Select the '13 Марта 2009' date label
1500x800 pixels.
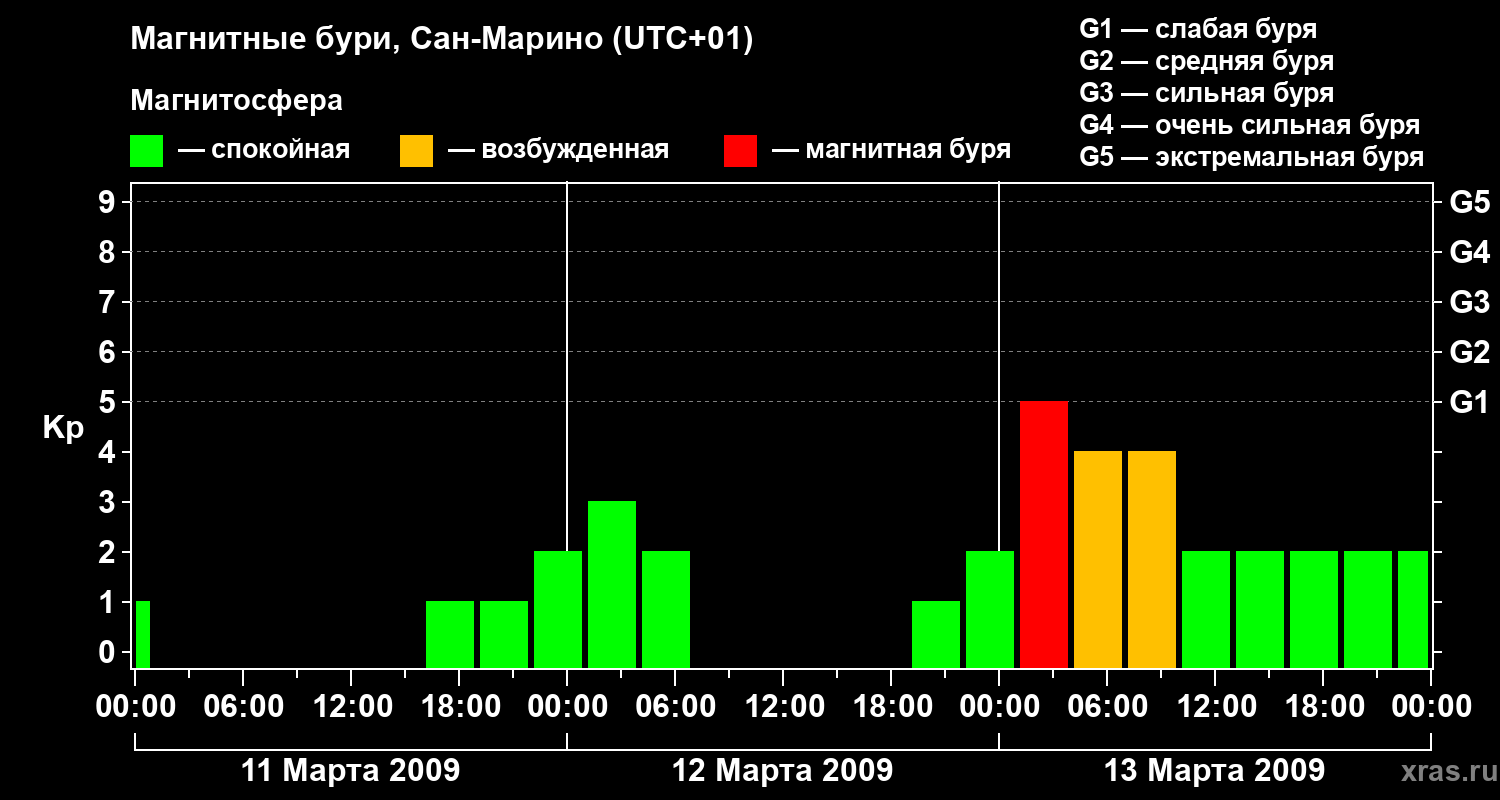click(x=1215, y=771)
